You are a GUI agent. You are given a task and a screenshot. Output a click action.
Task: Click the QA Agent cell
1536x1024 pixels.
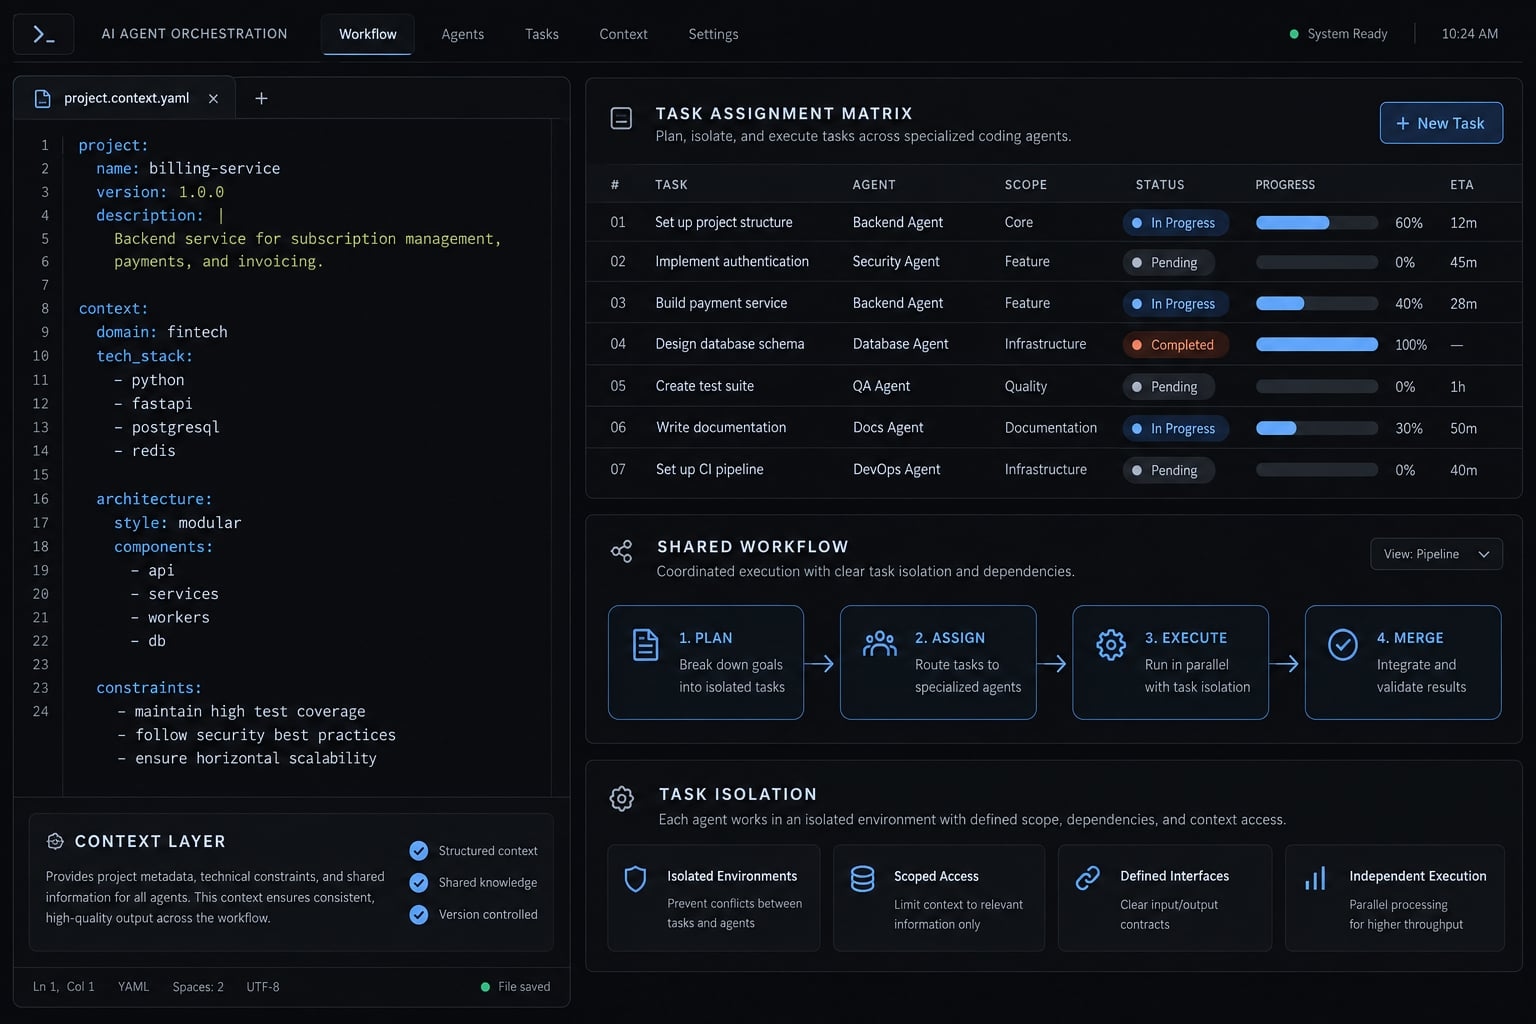coord(881,386)
